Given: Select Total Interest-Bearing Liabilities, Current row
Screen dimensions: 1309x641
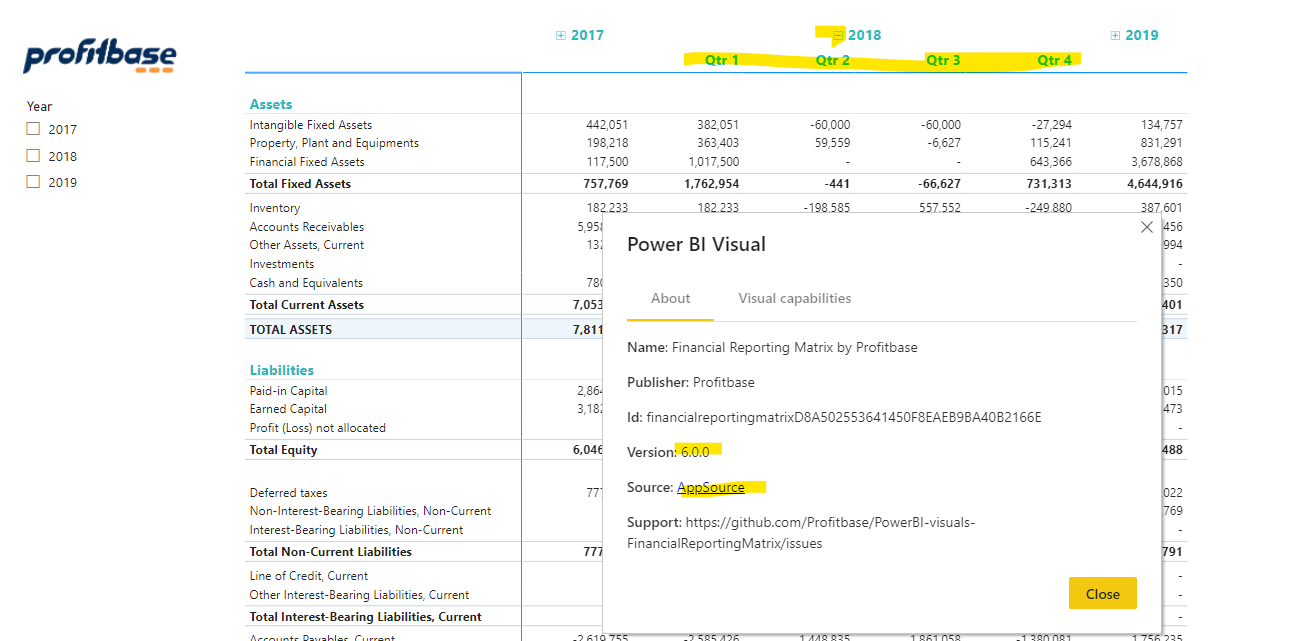Looking at the screenshot, I should click(366, 617).
